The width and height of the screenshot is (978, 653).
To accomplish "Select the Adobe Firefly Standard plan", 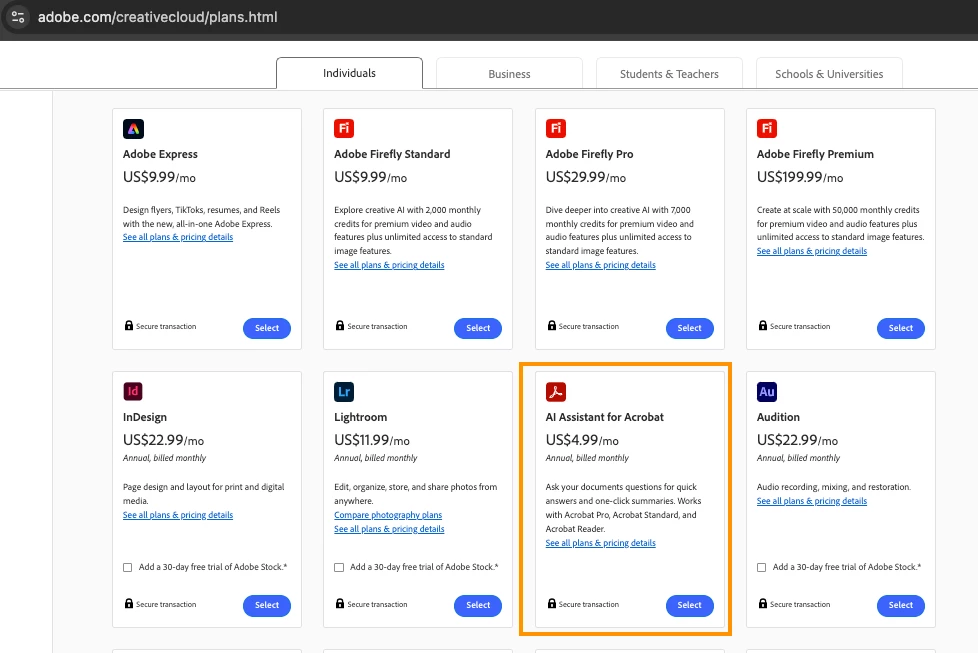I will 478,328.
